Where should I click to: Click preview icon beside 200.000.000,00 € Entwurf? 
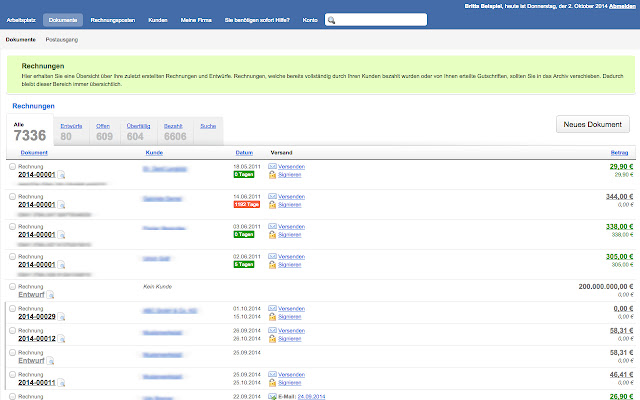click(50, 295)
